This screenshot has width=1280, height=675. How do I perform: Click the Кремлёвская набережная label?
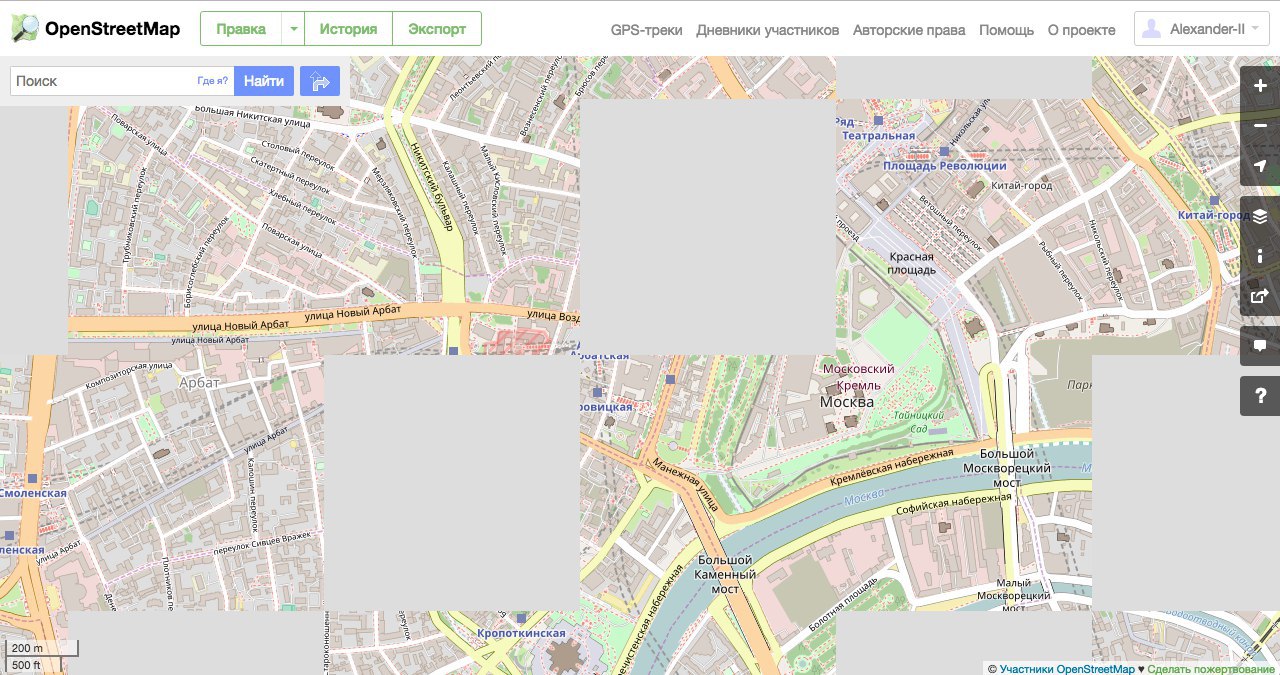point(893,468)
